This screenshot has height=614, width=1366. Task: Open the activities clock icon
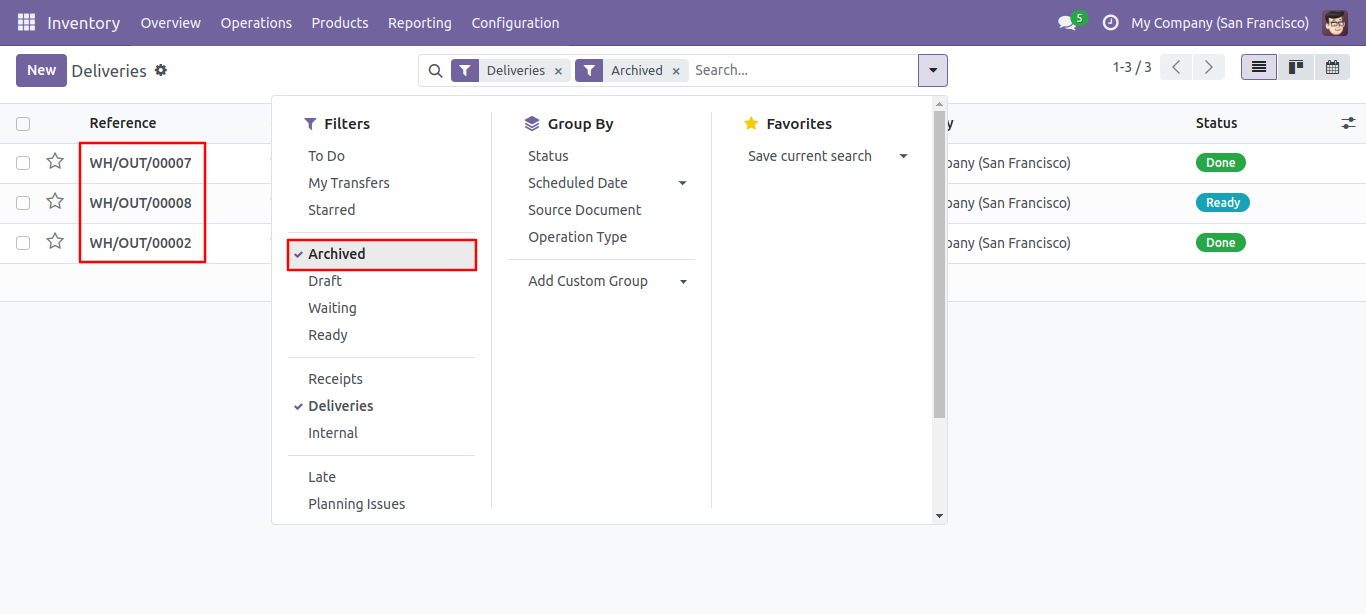point(1110,23)
